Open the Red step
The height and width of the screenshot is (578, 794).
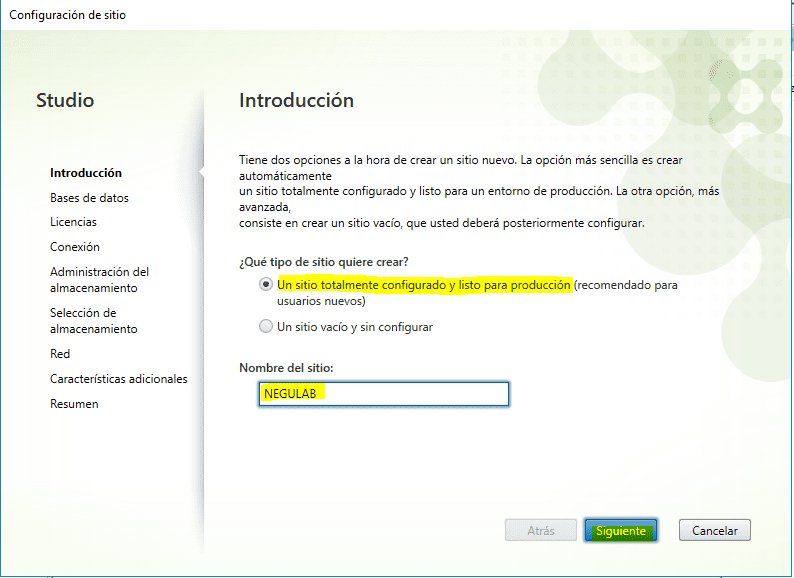[x=60, y=354]
